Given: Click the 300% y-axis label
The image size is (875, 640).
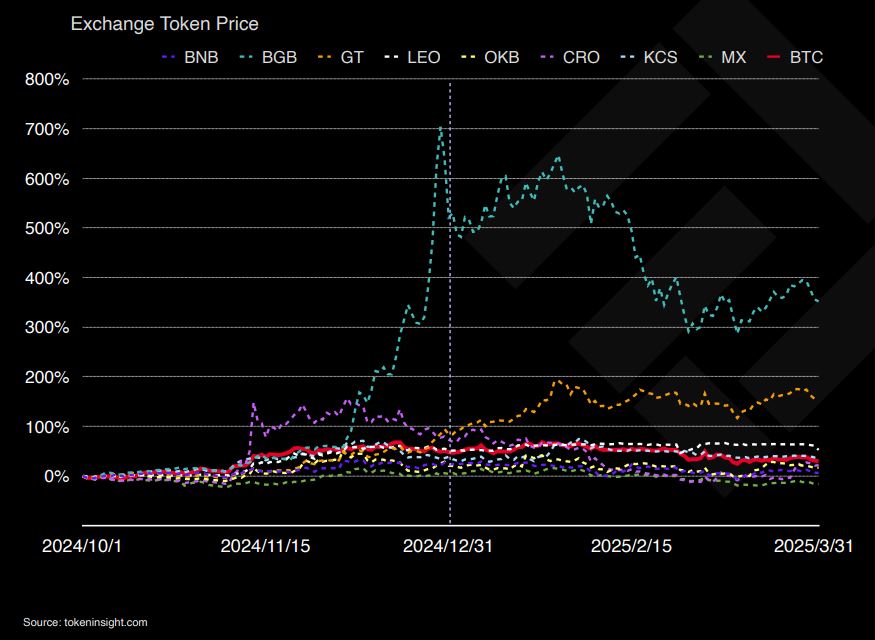Looking at the screenshot, I should [47, 327].
